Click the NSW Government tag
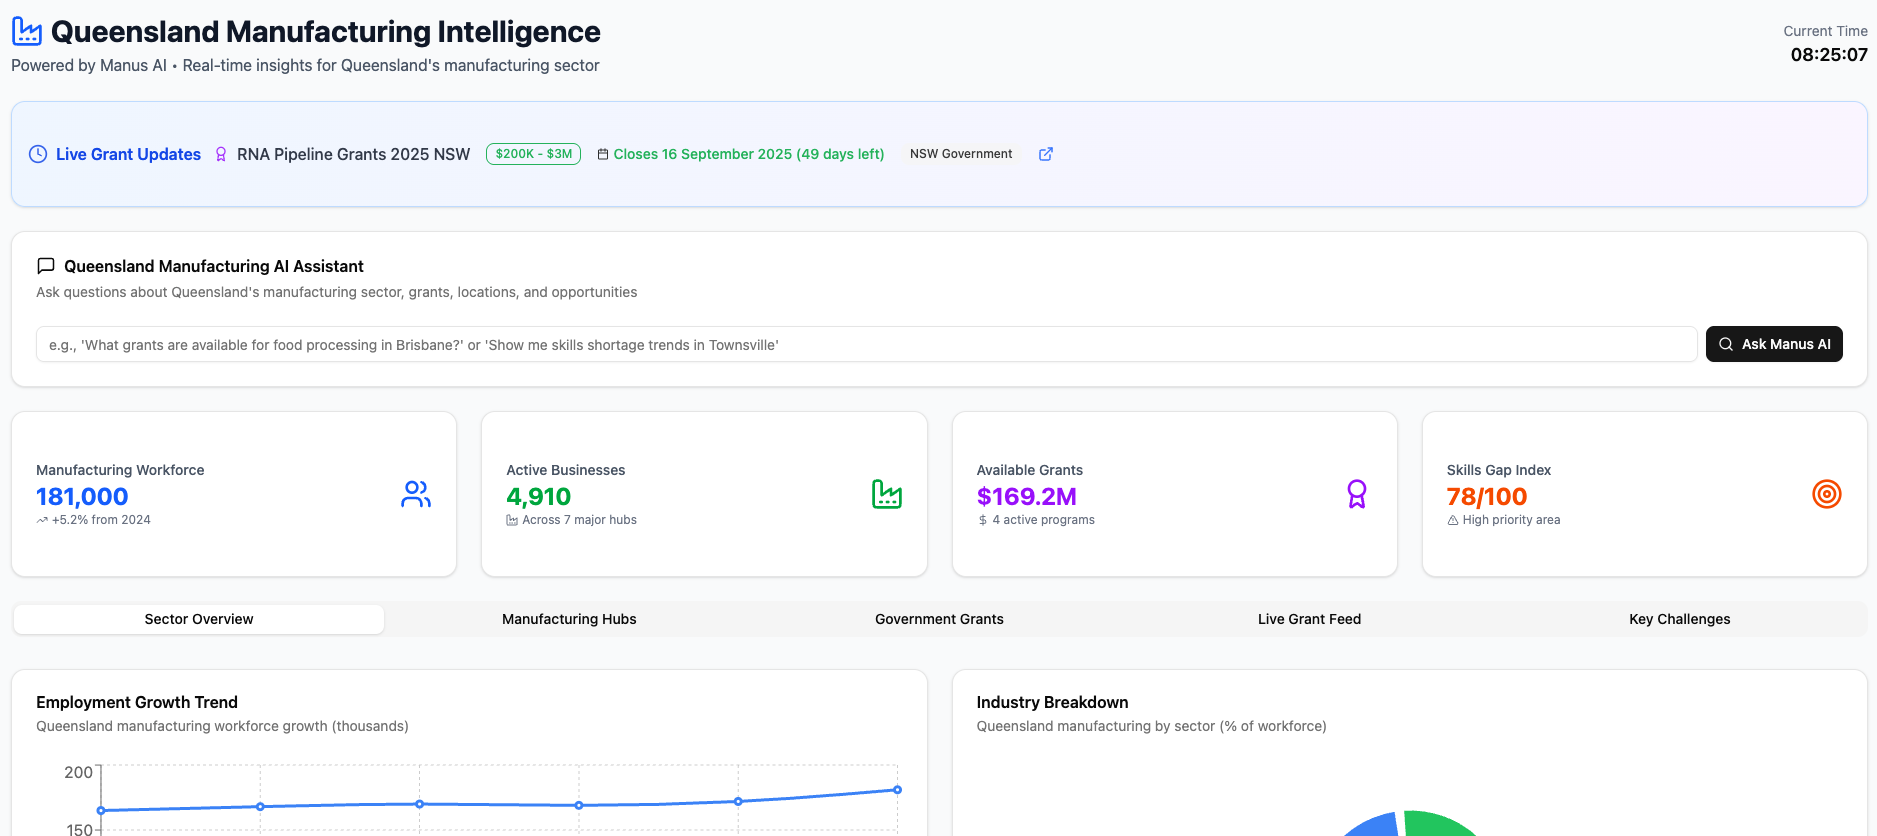The image size is (1877, 836). pos(961,154)
